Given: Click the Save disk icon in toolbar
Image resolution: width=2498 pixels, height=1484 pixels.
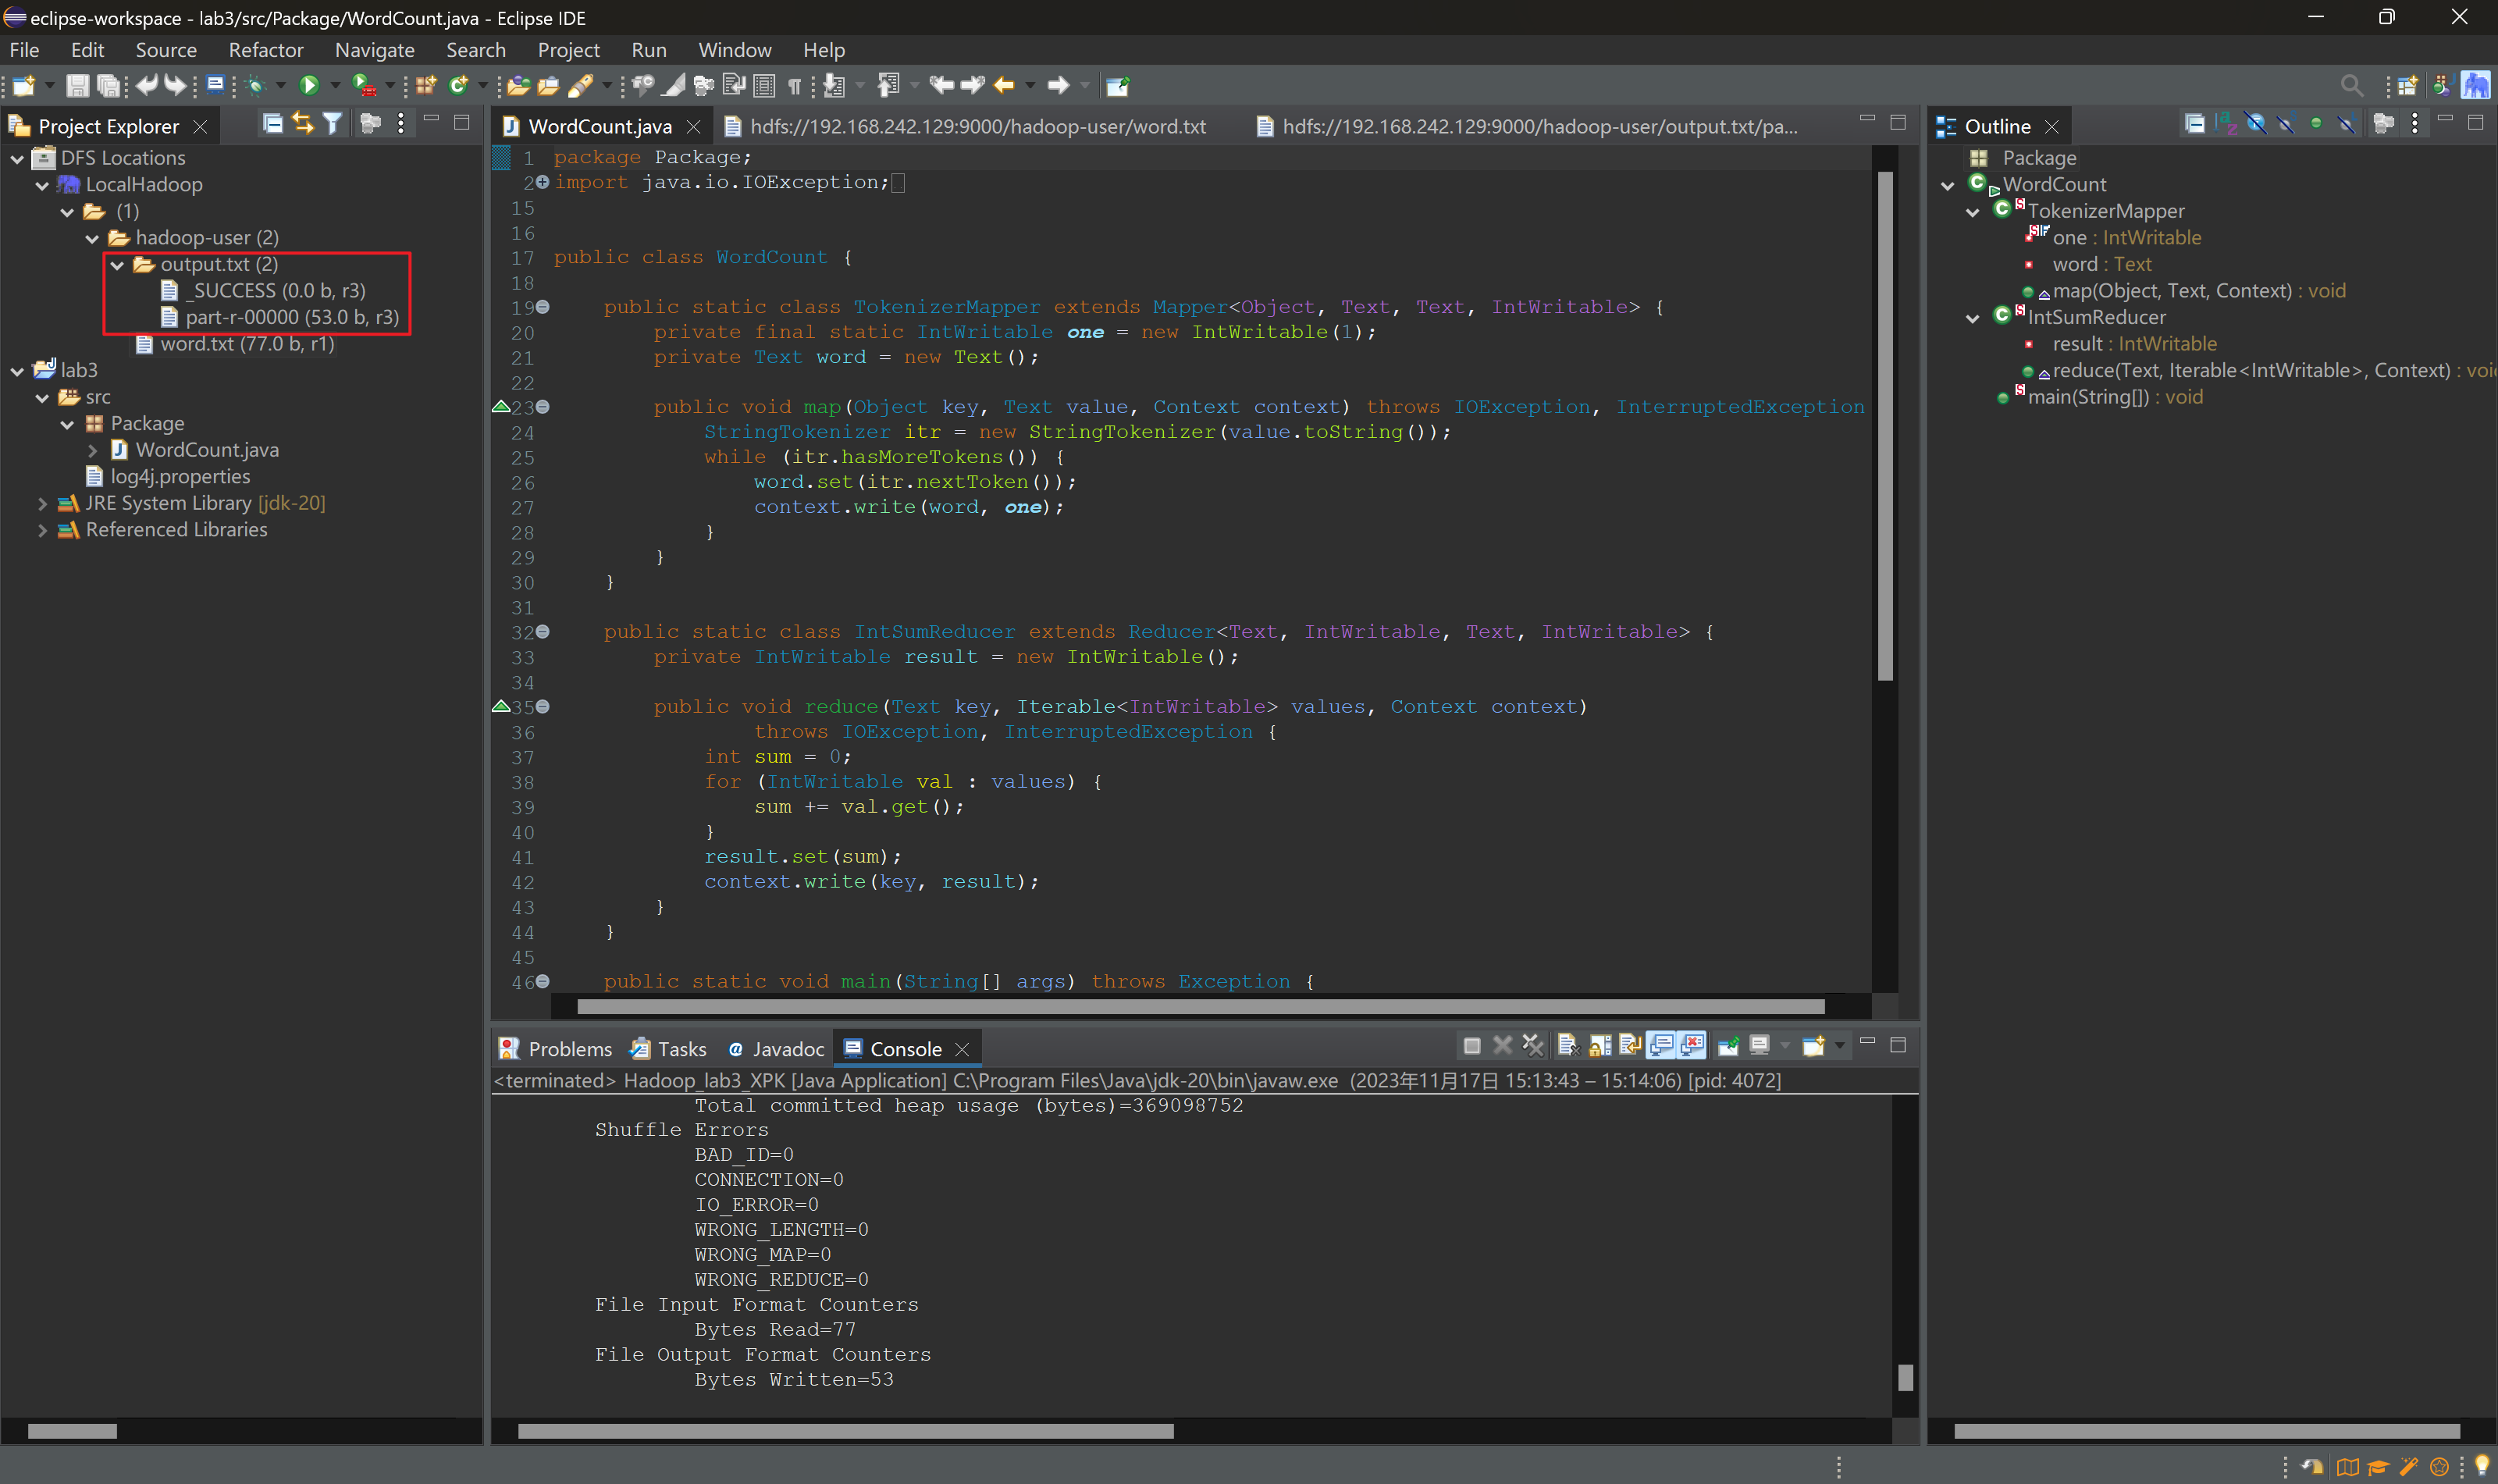Looking at the screenshot, I should click(77, 86).
